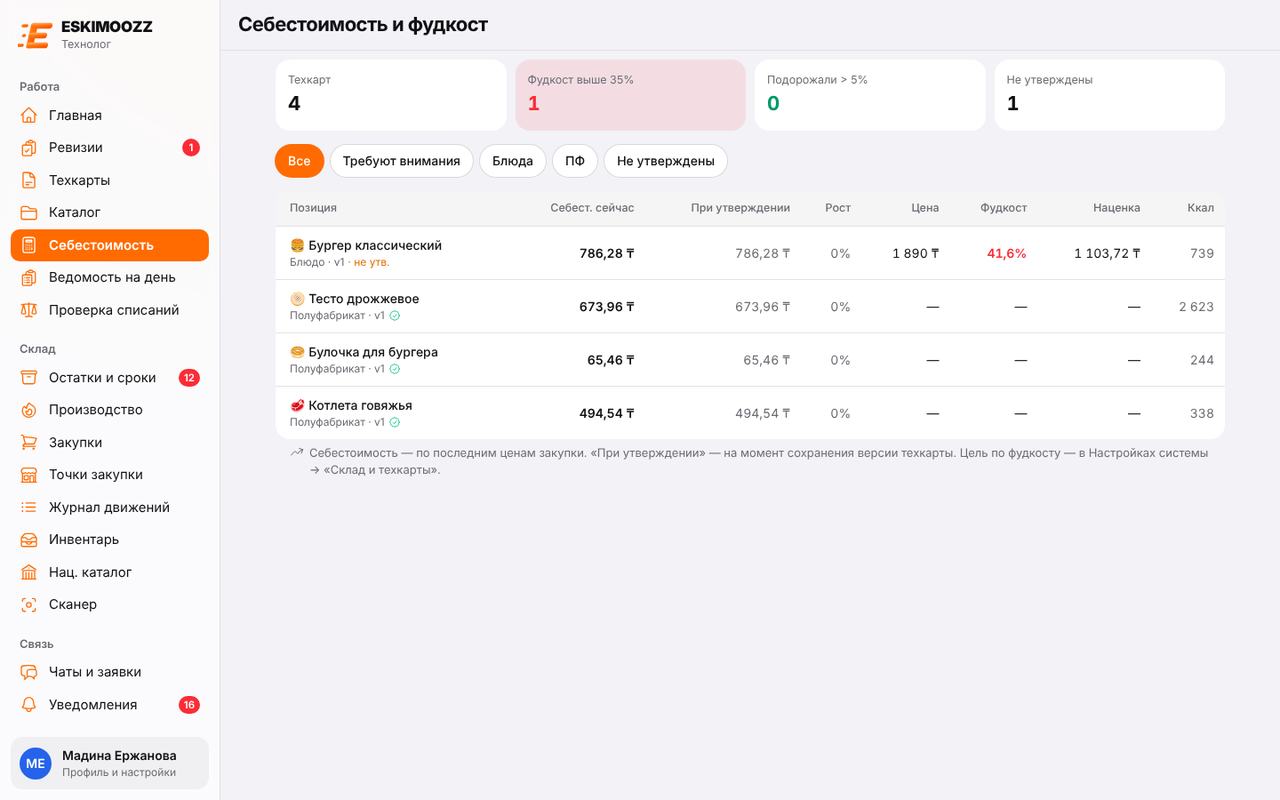Click the Каталог folder icon
The image size is (1280, 800).
[x=29, y=213]
